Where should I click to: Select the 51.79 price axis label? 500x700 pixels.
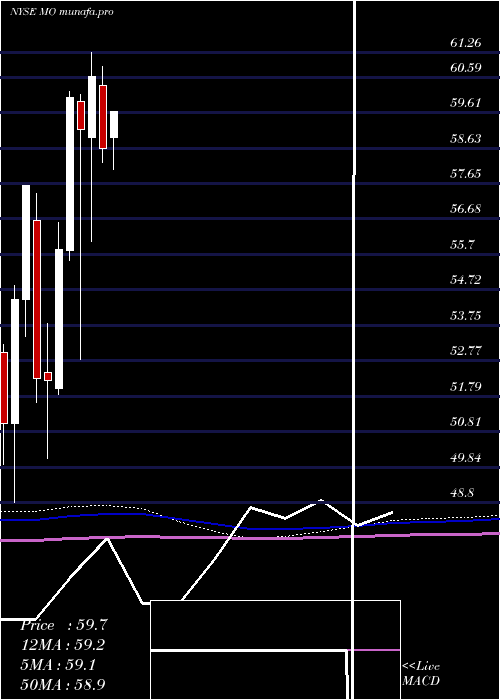pyautogui.click(x=466, y=386)
